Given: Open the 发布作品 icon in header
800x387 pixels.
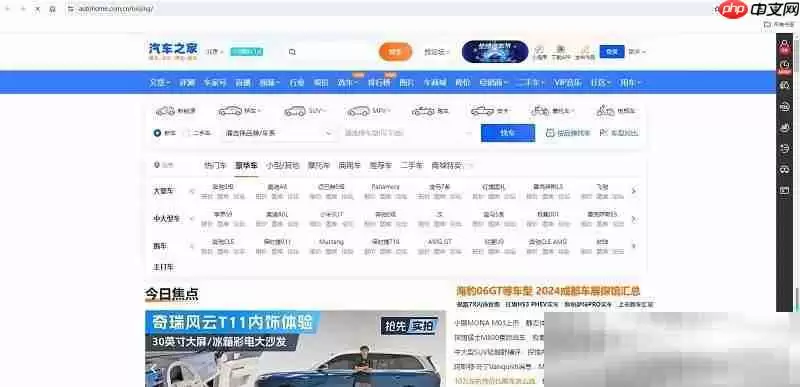Looking at the screenshot, I should 585,49.
